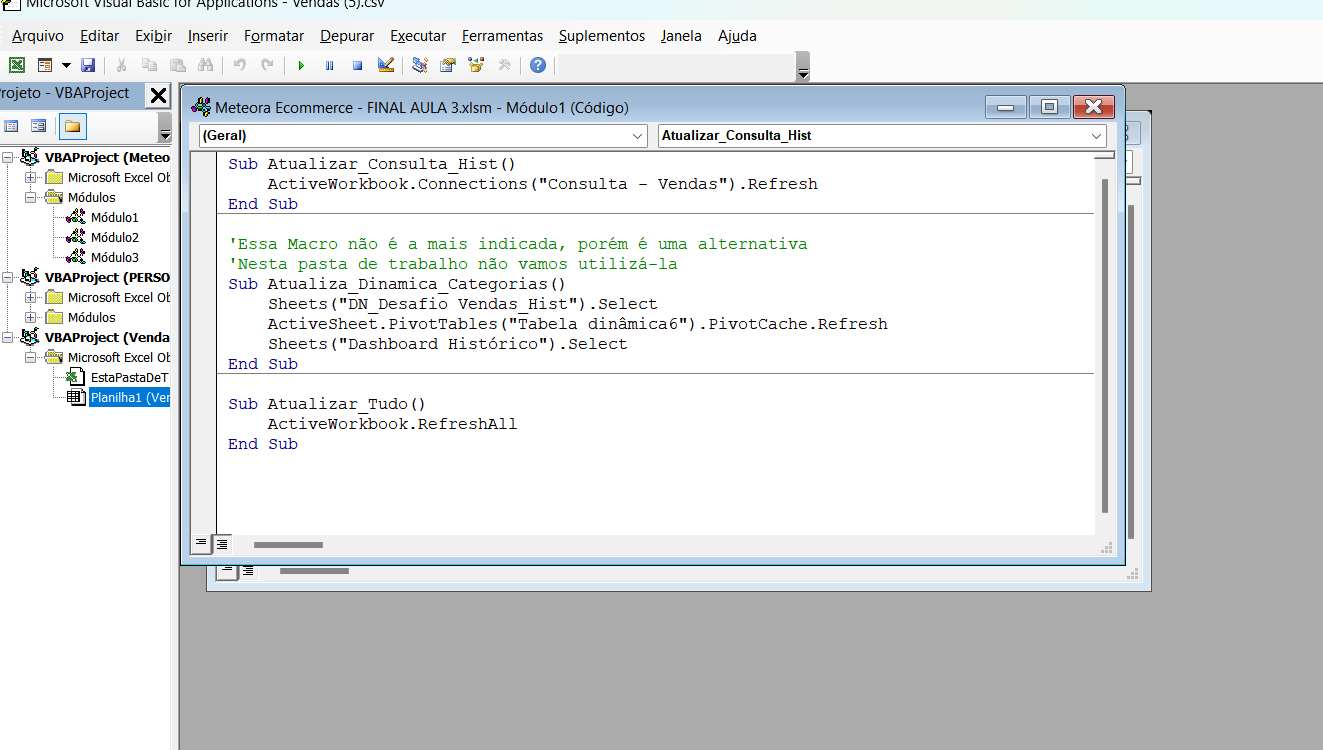Open the Project Explorer toolbar icon
This screenshot has width=1323, height=750.
pos(420,65)
